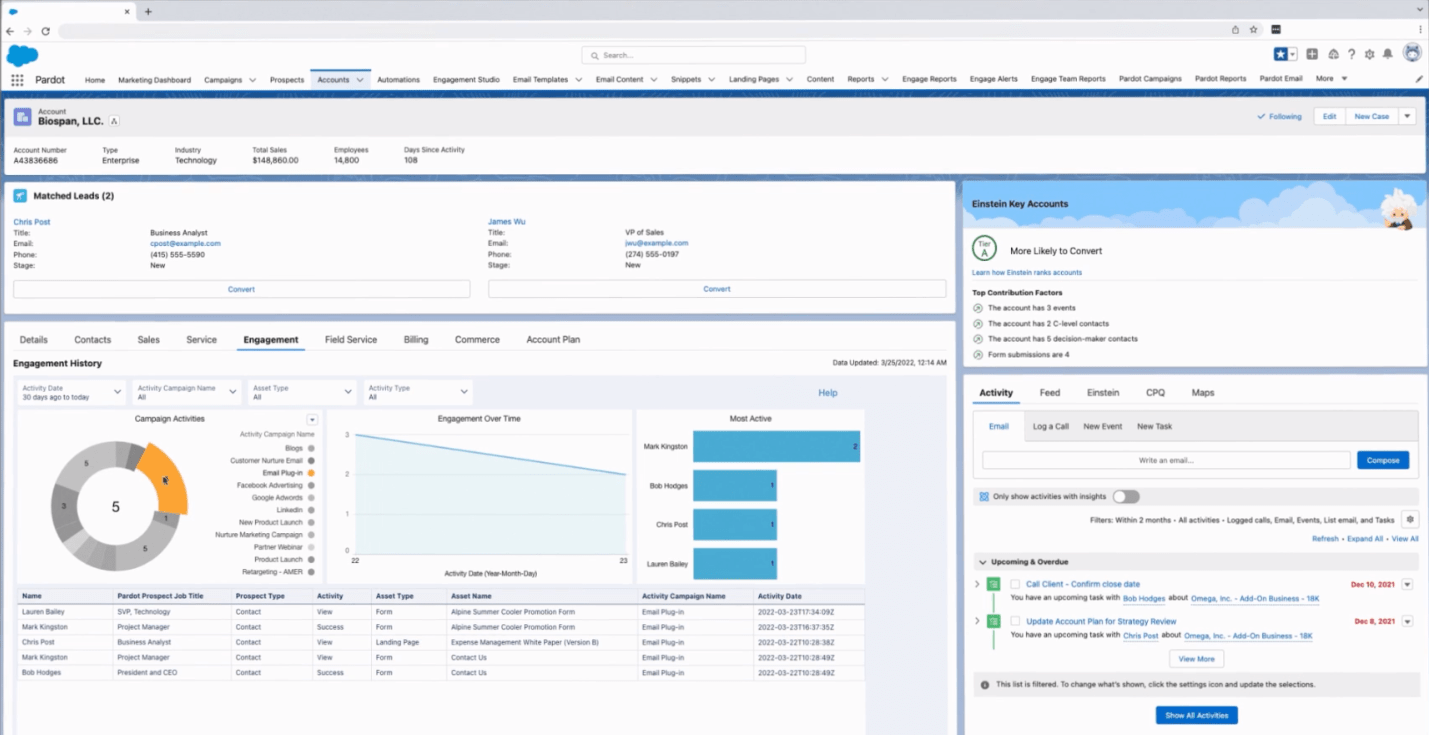Viewport: 1429px width, 735px height.
Task: Open Learn how Einstein ranks accounts link
Action: click(x=1027, y=272)
